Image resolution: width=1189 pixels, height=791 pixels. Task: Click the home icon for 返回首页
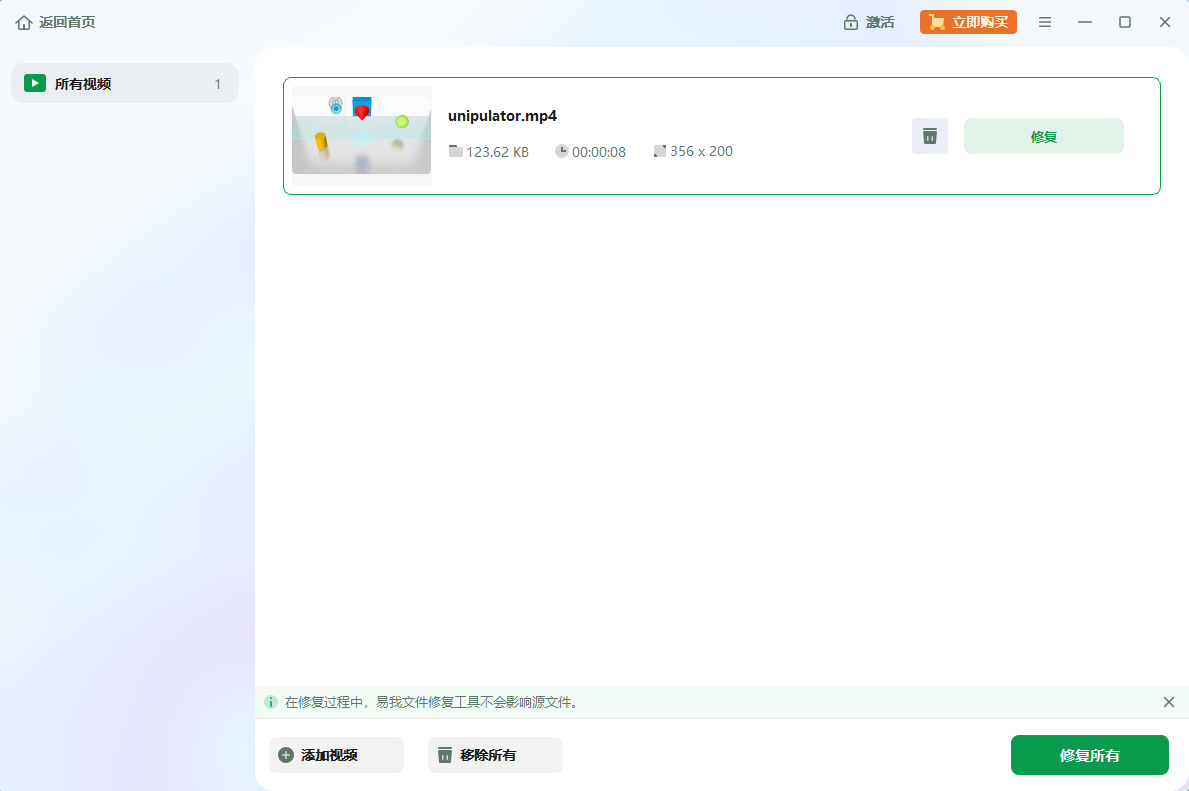tap(24, 22)
